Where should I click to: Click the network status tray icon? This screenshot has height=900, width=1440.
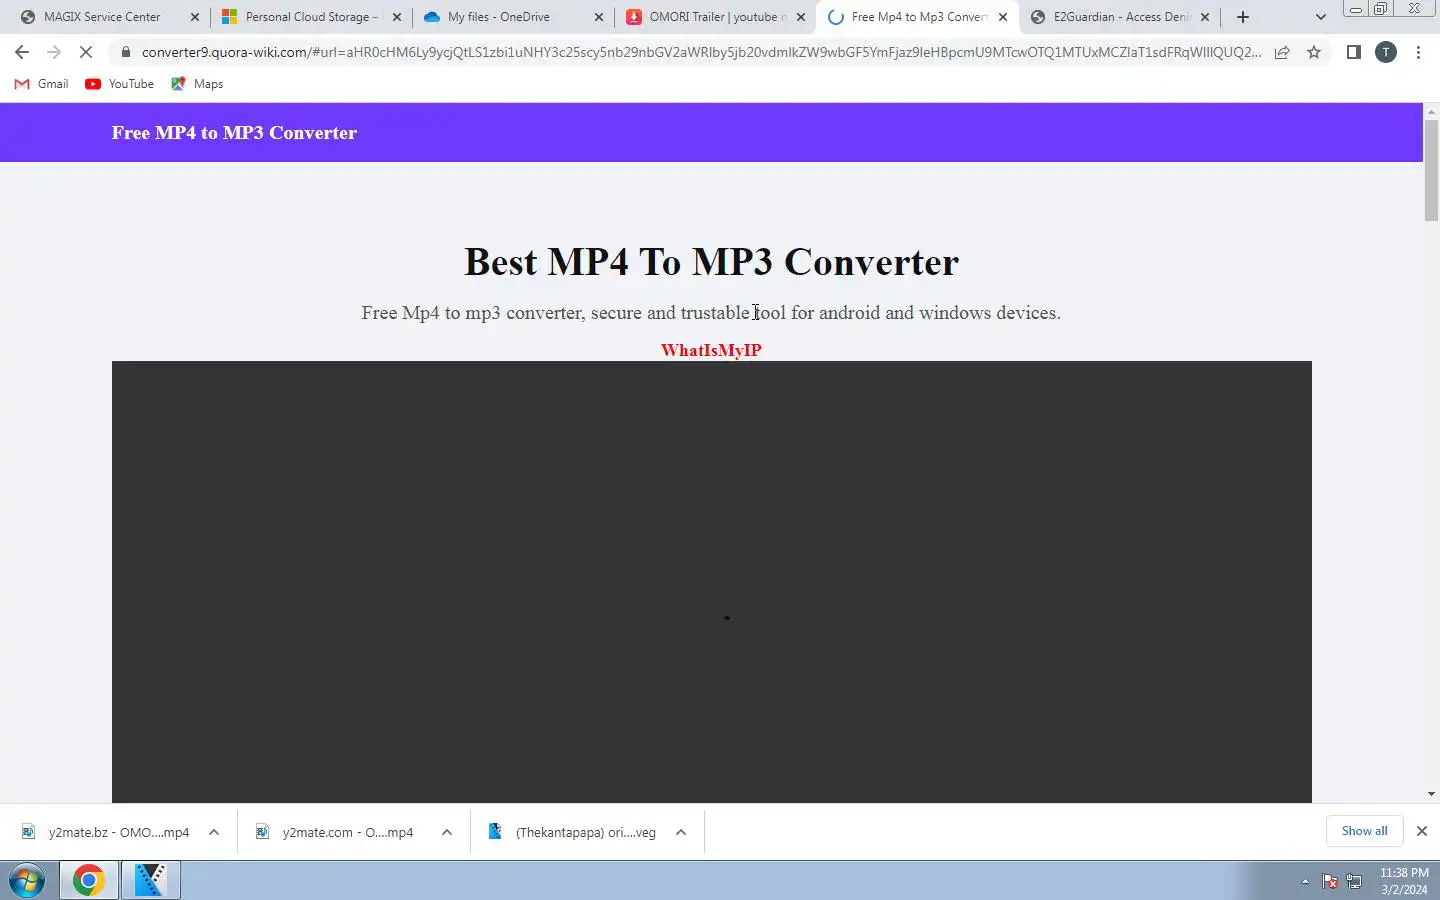coord(1354,881)
